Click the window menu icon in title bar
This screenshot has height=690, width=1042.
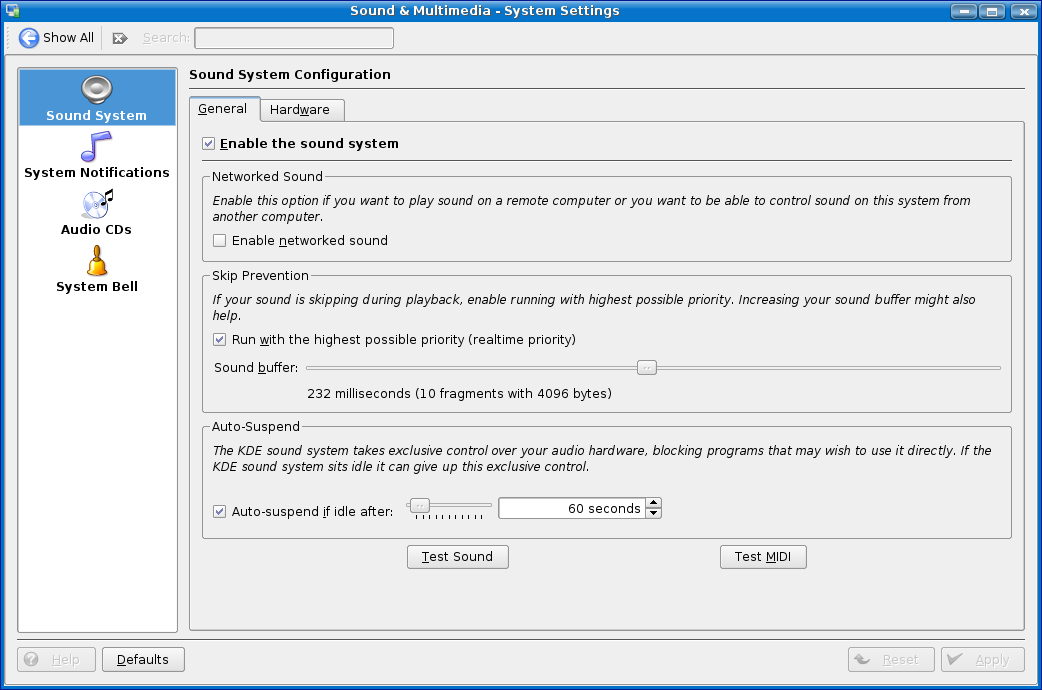pyautogui.click(x=12, y=11)
